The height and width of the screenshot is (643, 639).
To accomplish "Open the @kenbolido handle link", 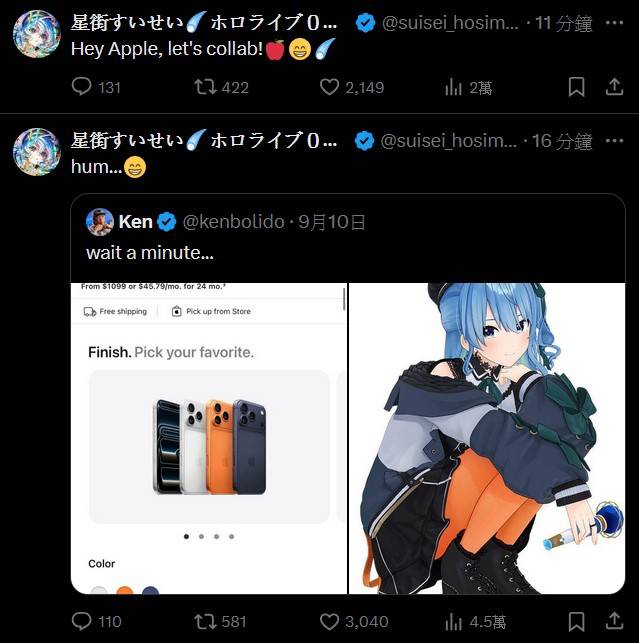I will click(233, 222).
